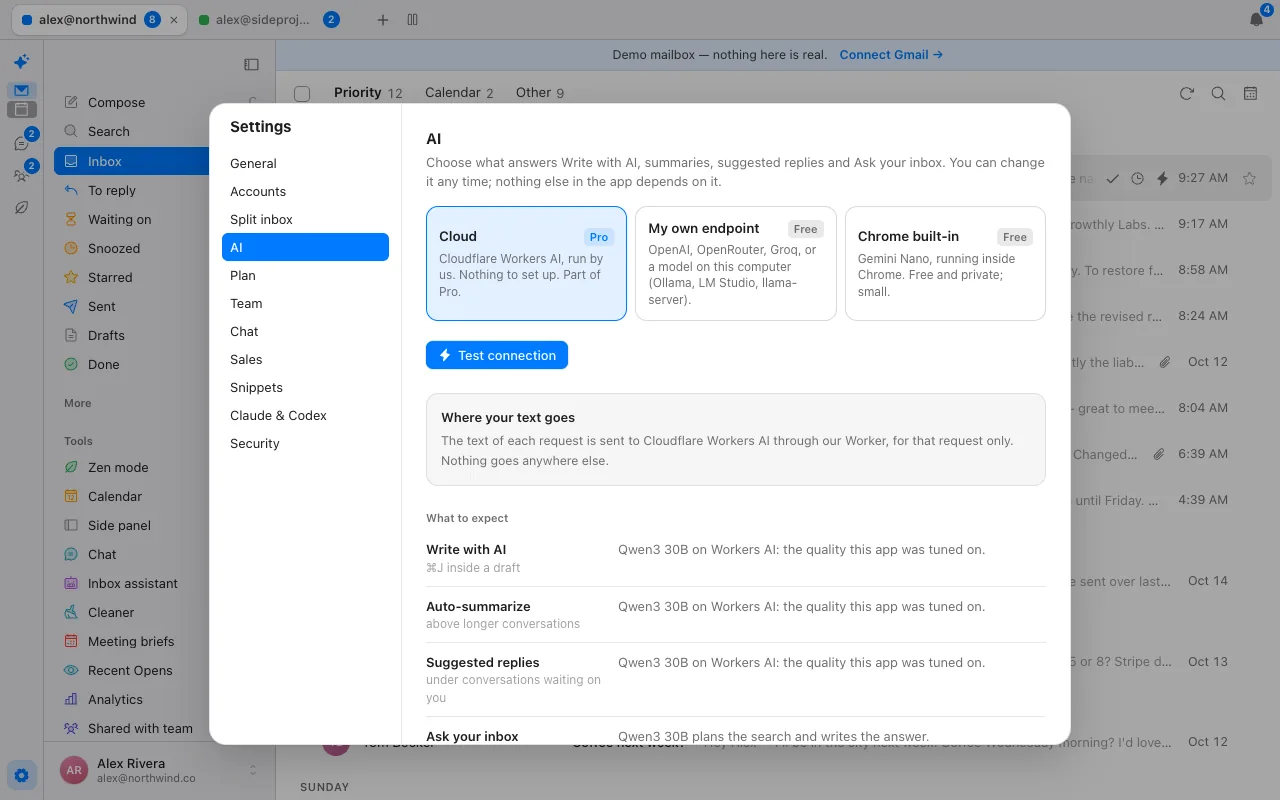
Task: Open Snippets settings section
Action: [305, 387]
